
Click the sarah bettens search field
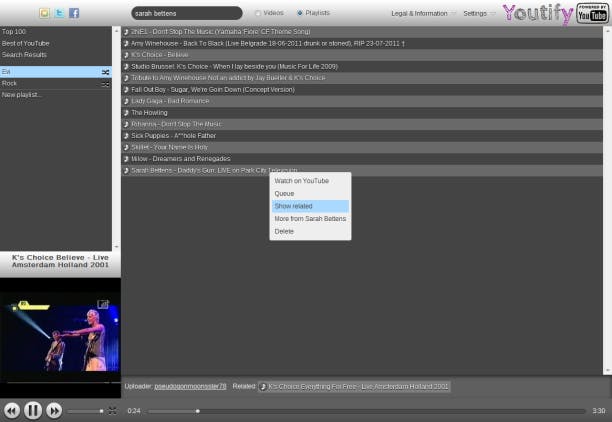[x=187, y=13]
